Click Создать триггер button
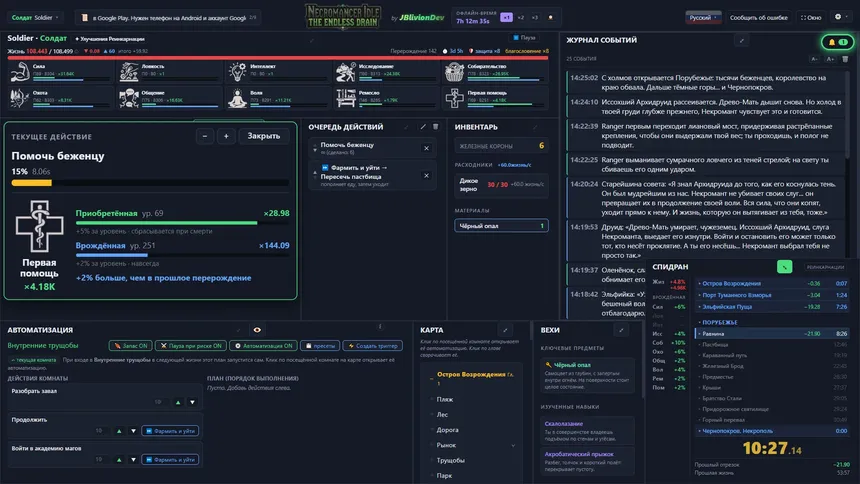This screenshot has height=484, width=860. click(x=372, y=346)
